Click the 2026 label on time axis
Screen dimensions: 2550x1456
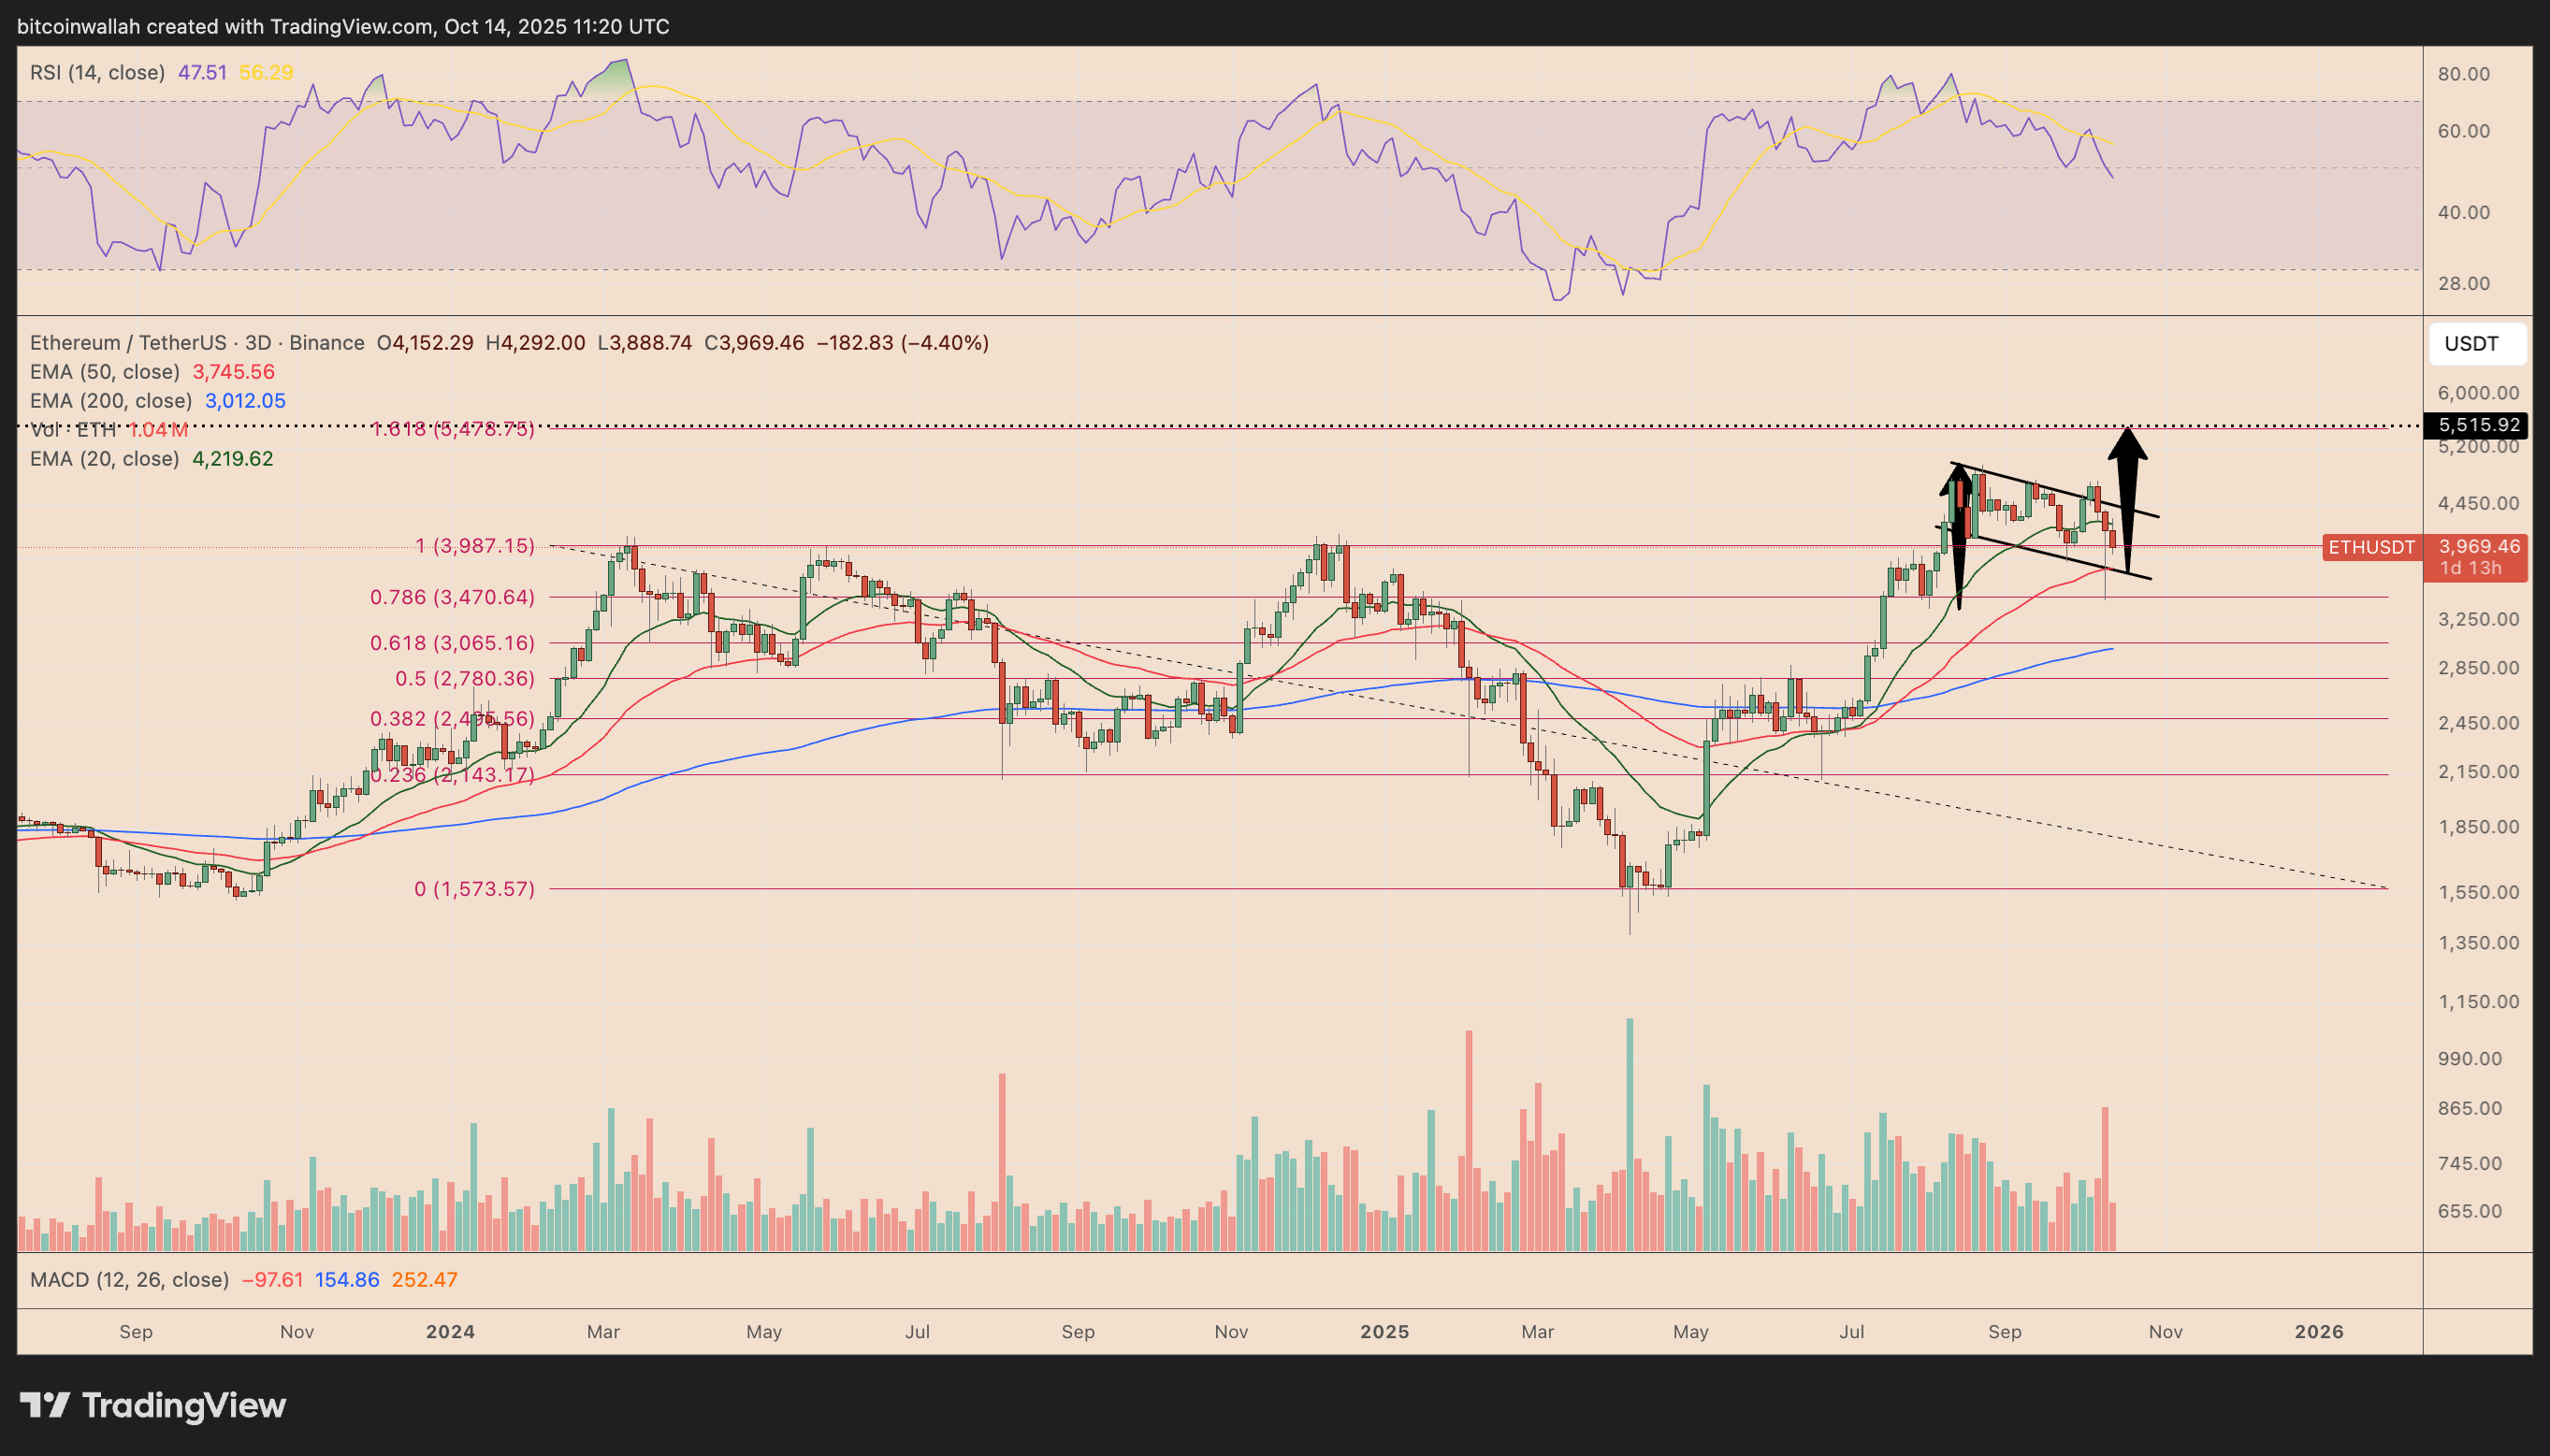tap(2318, 1332)
